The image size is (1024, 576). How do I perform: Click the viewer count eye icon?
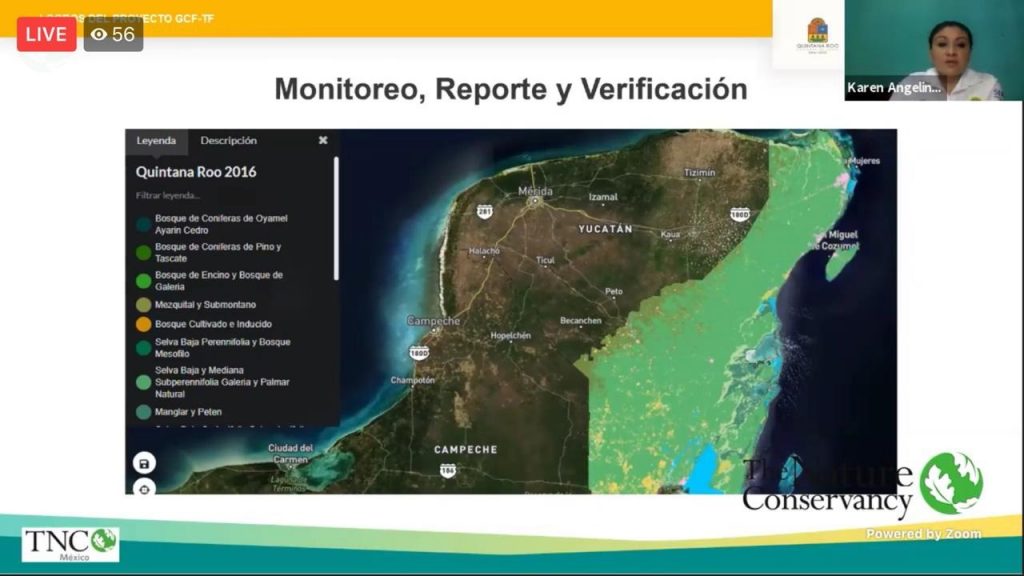click(x=99, y=34)
